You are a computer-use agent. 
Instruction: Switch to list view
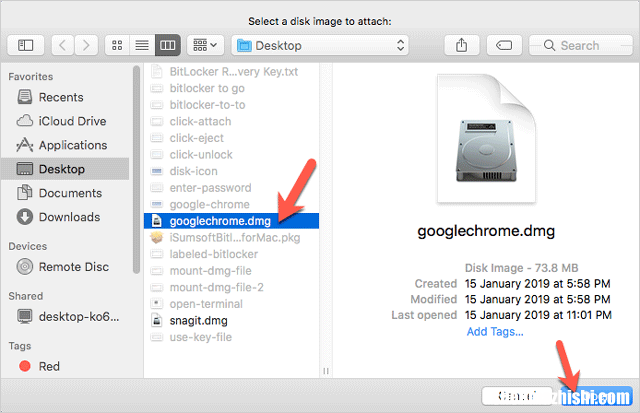click(x=142, y=45)
